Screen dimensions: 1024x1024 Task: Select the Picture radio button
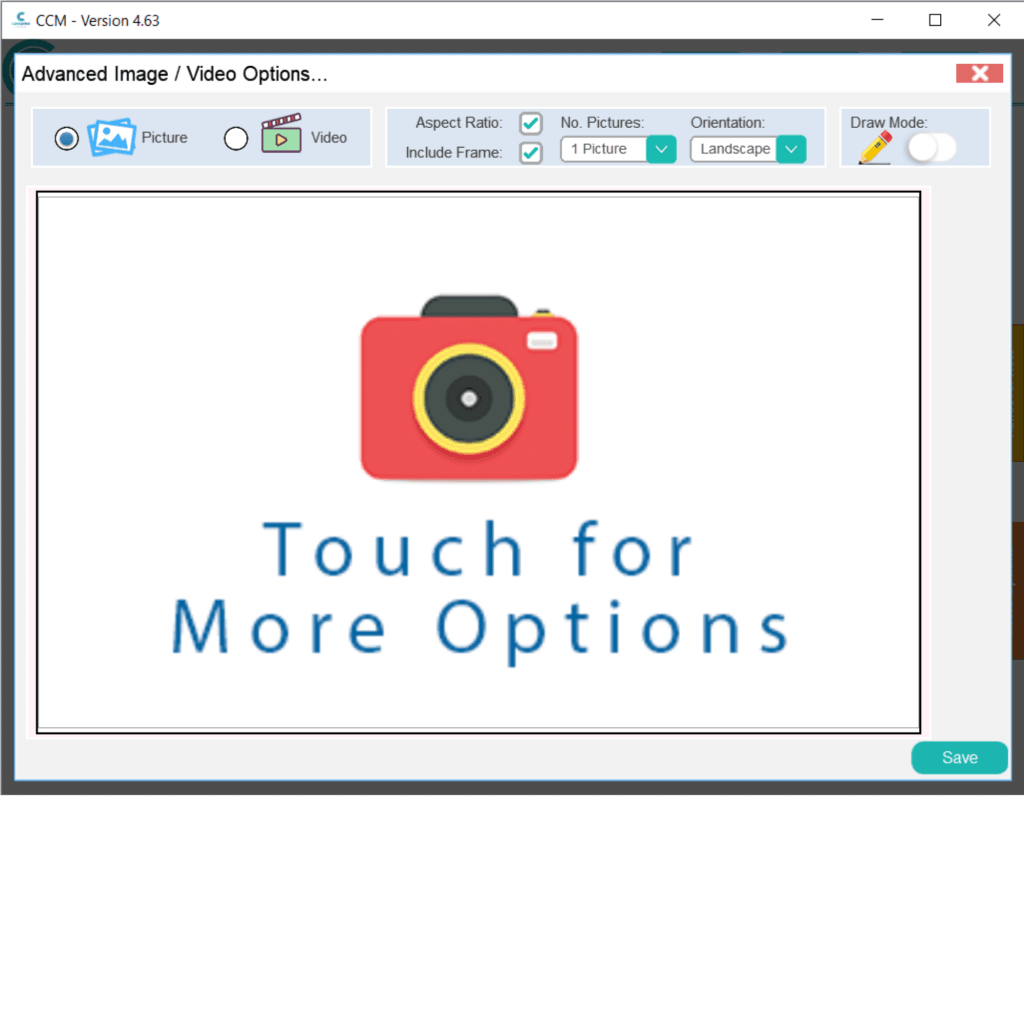(66, 138)
